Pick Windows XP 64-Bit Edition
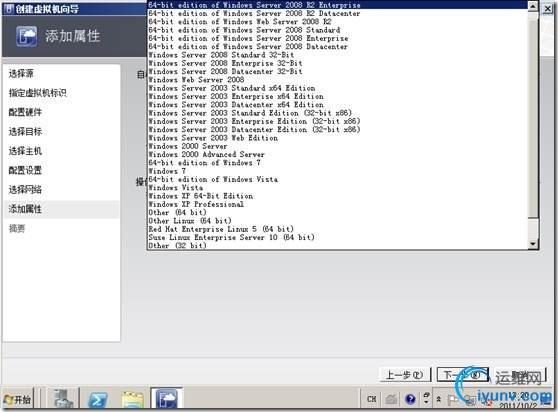 point(337,196)
